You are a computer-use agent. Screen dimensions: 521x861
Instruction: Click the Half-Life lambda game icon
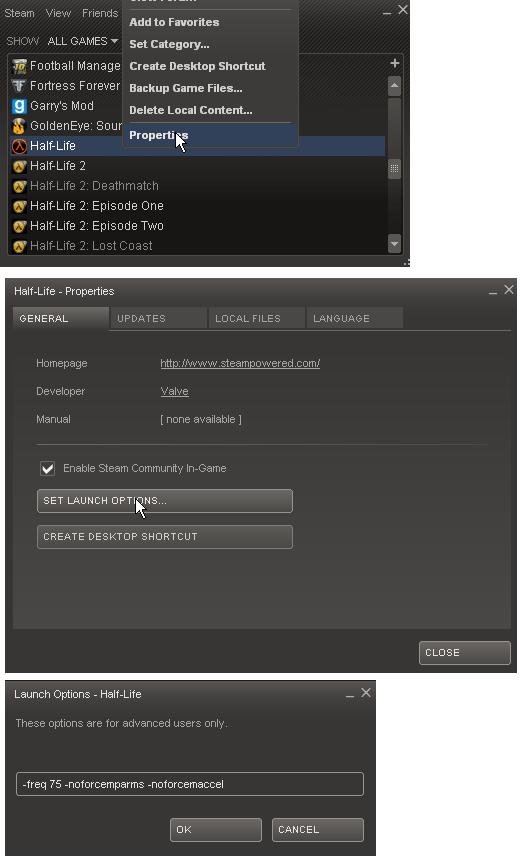coord(19,146)
